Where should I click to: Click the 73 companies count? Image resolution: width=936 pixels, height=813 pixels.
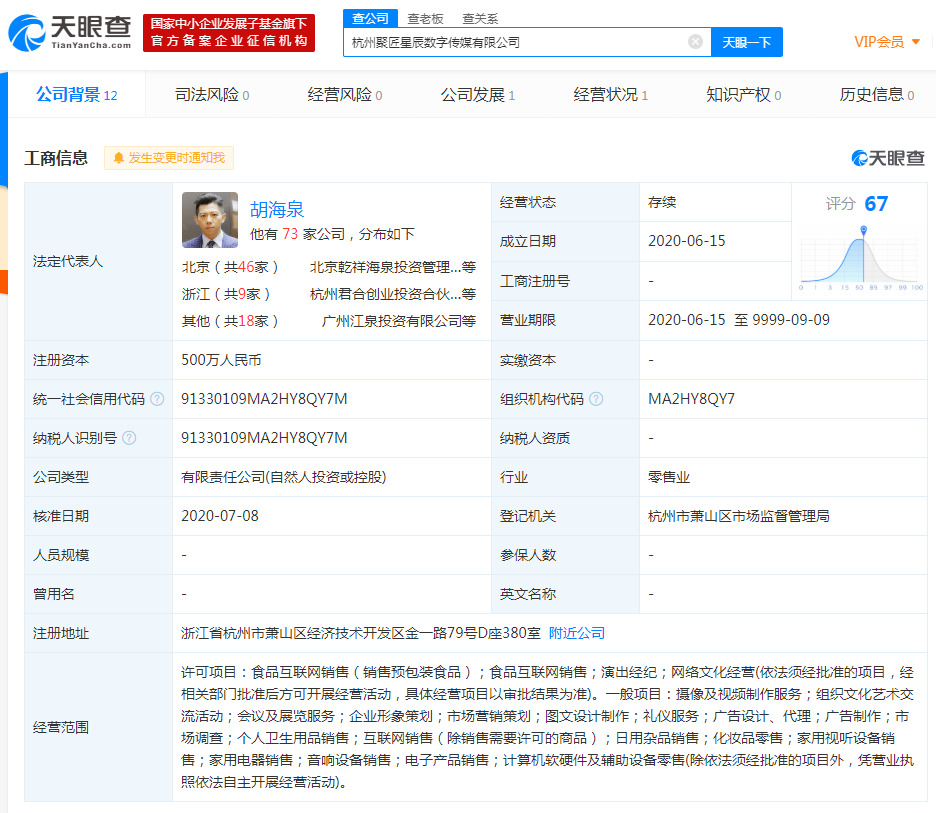(x=290, y=233)
